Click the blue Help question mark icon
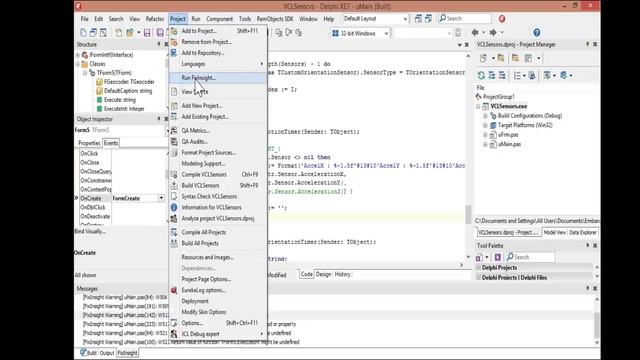Image resolution: width=640 pixels, height=360 pixels. [x=537, y=33]
